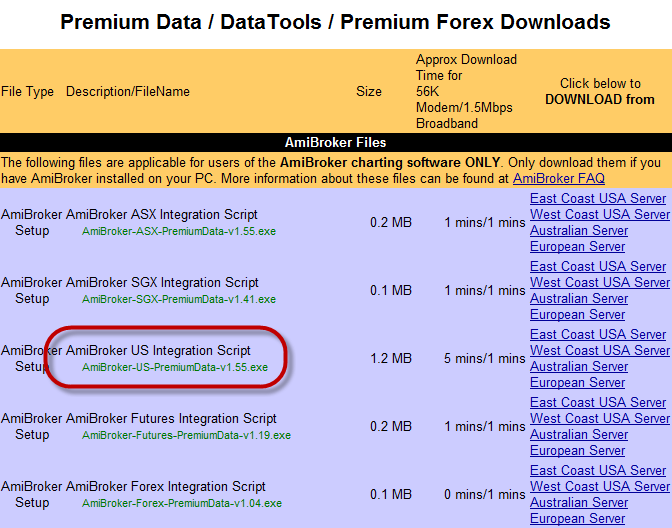This screenshot has width=672, height=528.
Task: Click the File Type column header
Action: (27, 91)
